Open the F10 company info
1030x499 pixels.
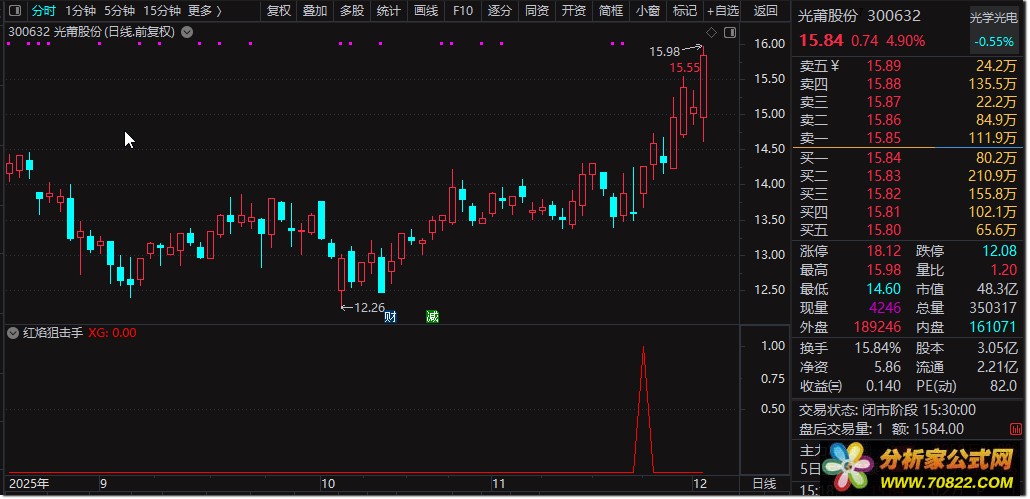click(462, 11)
